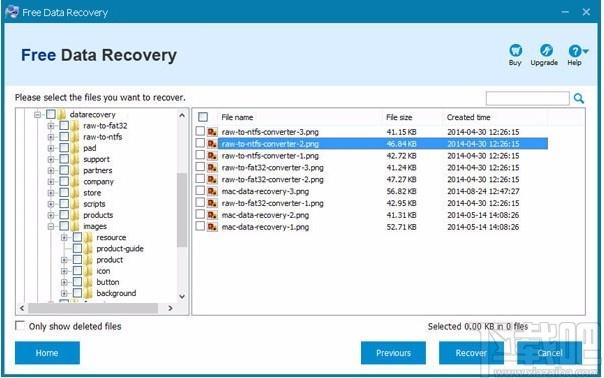Expand the product tree node
Image resolution: width=604 pixels, height=378 pixels.
pos(64,260)
